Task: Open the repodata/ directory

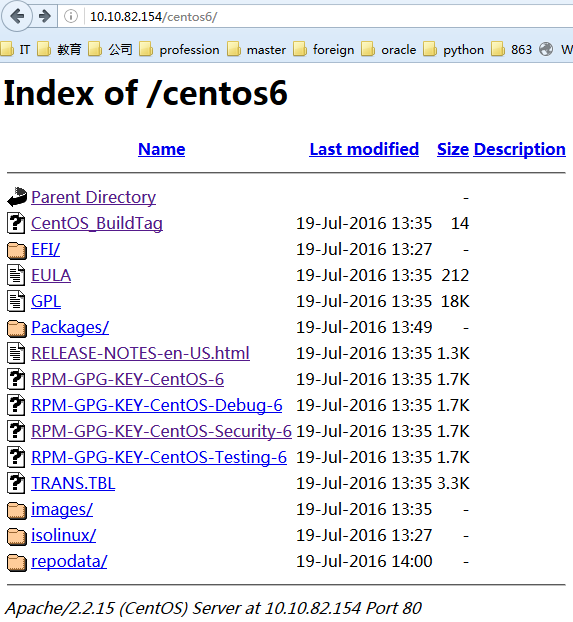Action: (x=69, y=561)
